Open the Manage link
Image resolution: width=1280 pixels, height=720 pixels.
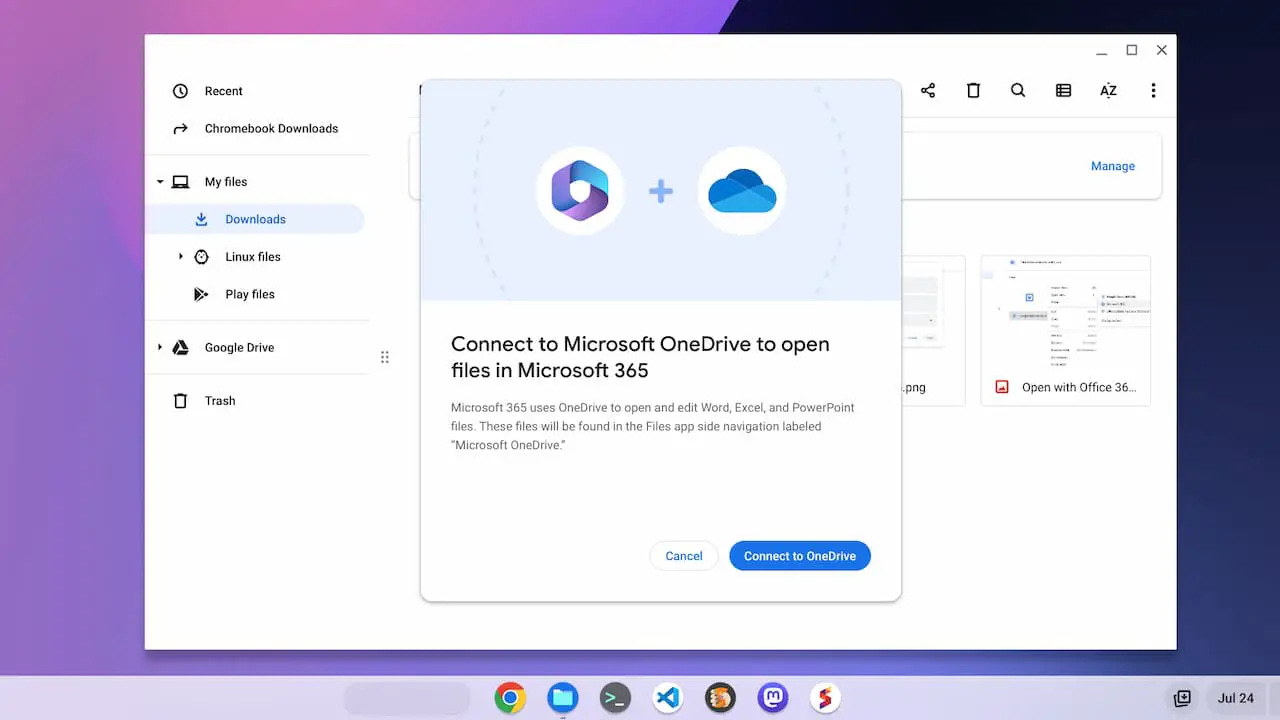[1112, 166]
